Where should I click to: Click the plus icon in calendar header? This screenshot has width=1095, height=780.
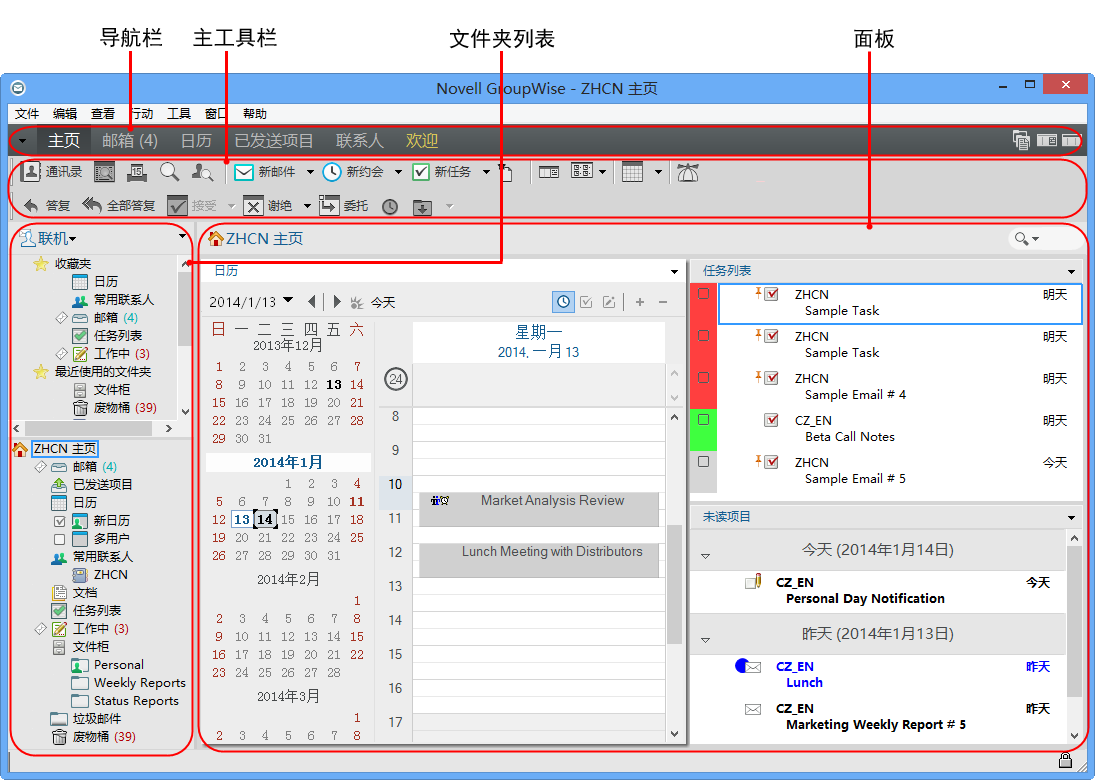640,302
